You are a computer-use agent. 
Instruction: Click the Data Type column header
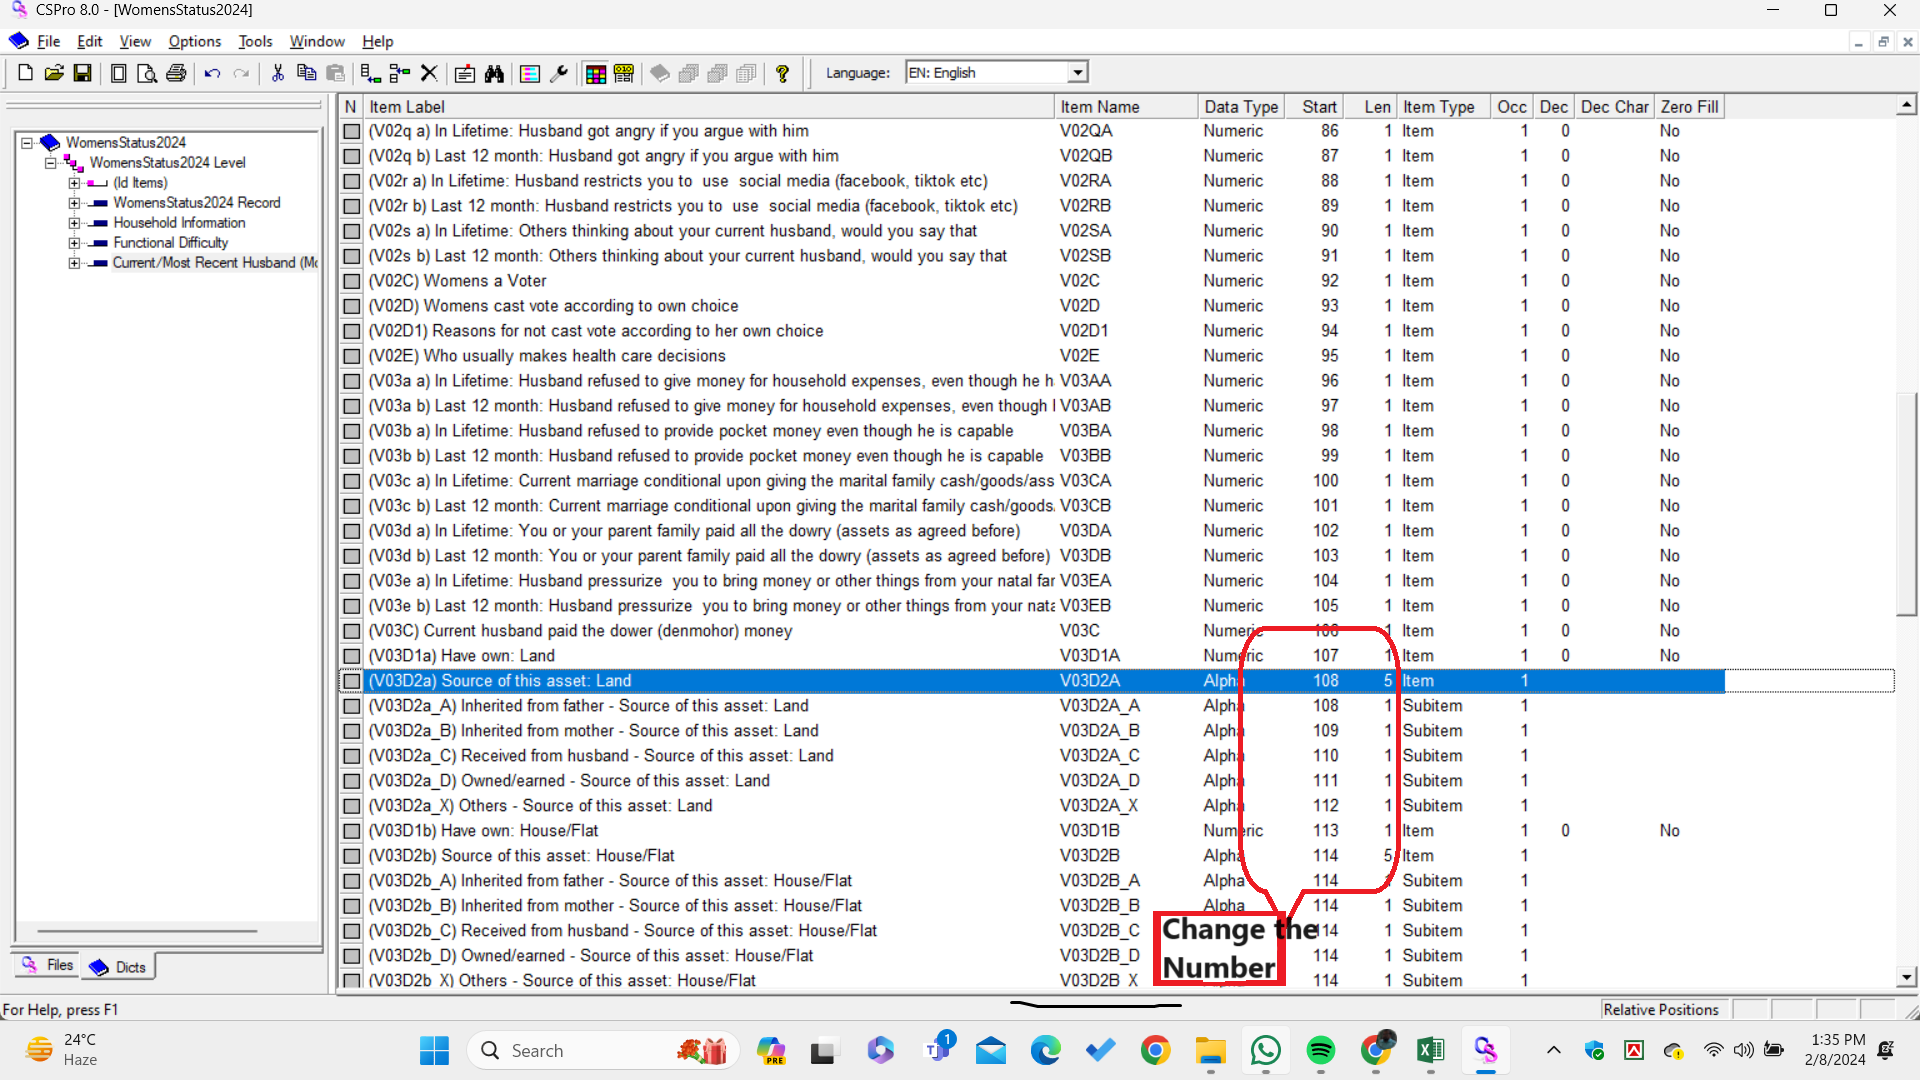[1241, 107]
